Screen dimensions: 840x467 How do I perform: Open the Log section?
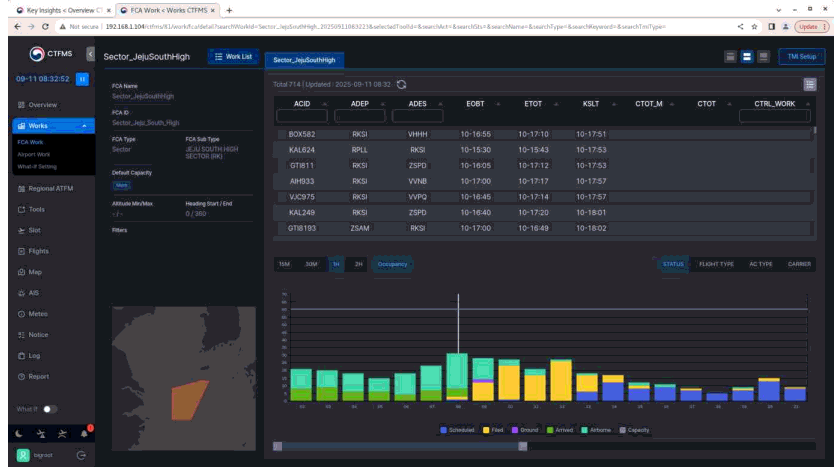click(29, 356)
